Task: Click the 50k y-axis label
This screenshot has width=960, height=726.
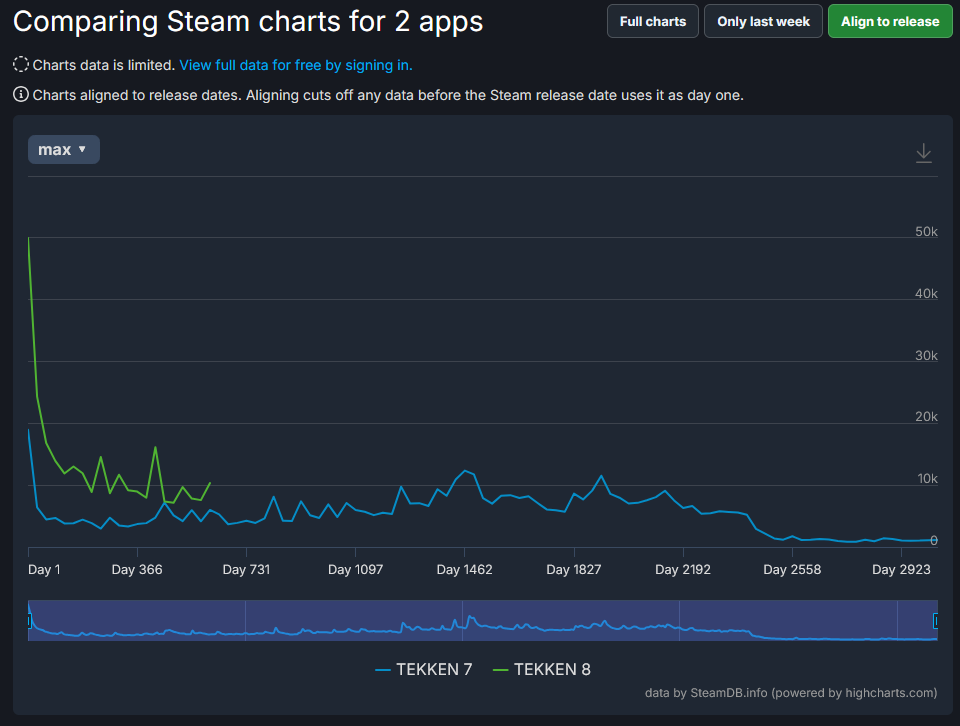Action: click(x=926, y=232)
